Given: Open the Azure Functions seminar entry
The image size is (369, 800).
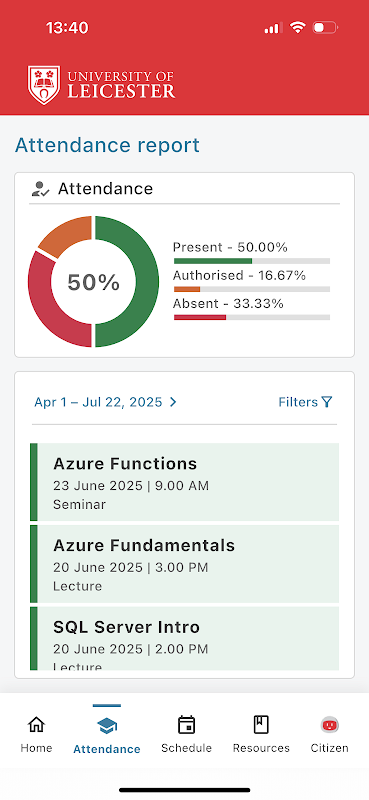Looking at the screenshot, I should pos(184,482).
